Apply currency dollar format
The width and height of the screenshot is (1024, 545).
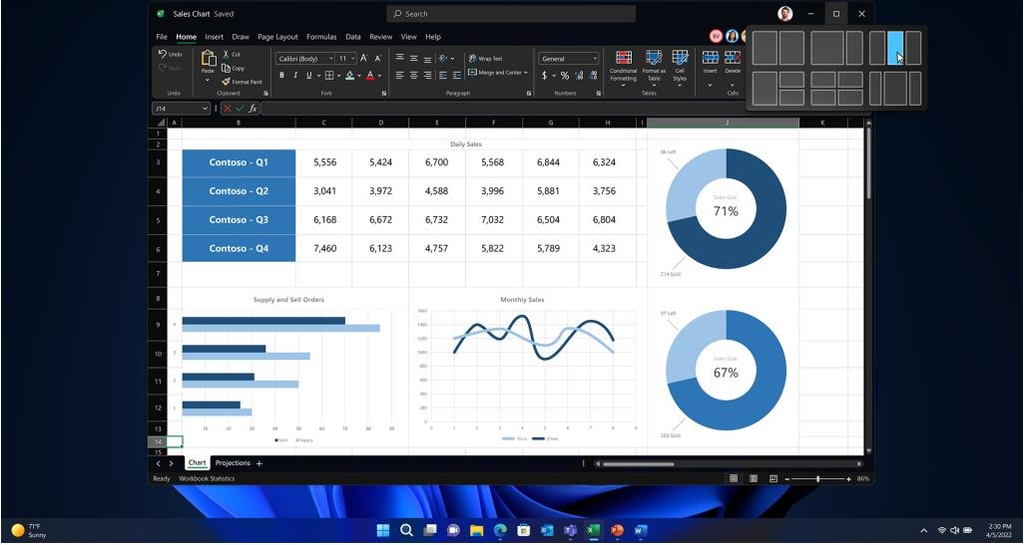tap(545, 75)
